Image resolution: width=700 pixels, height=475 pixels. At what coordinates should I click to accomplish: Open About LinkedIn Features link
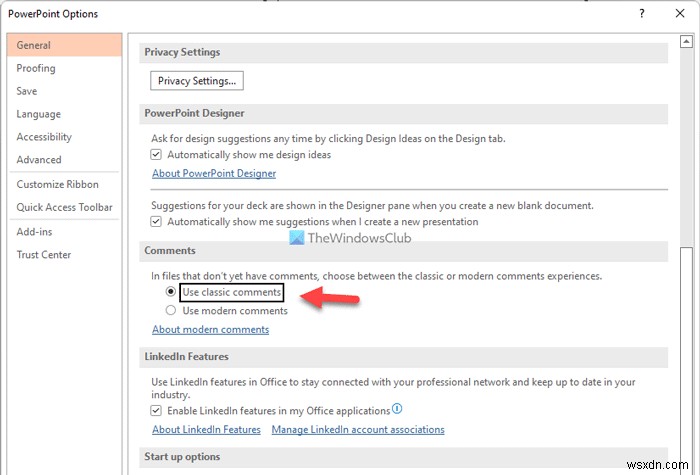(206, 429)
